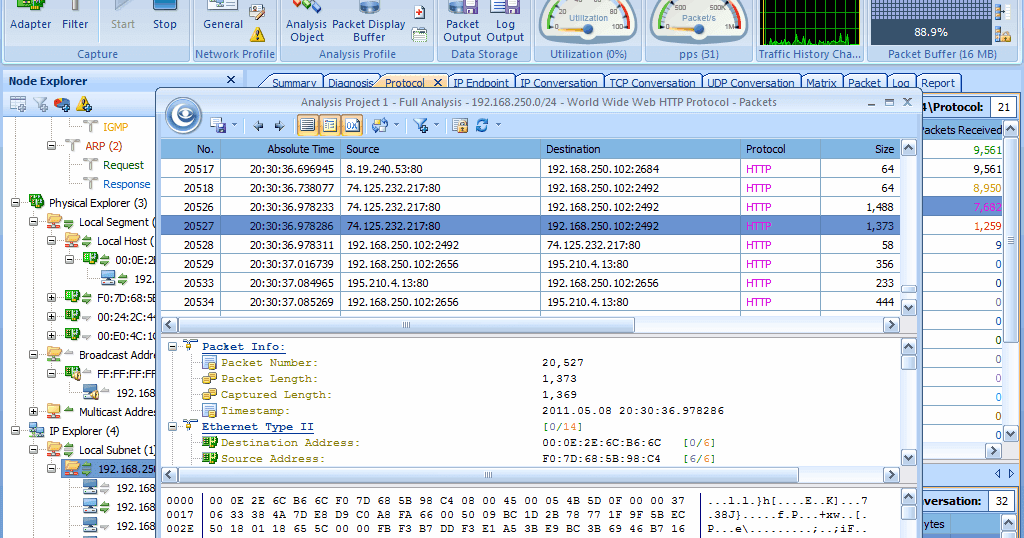Click the layout switch icon in packet toolbar
1024x538 pixels.
(x=379, y=125)
